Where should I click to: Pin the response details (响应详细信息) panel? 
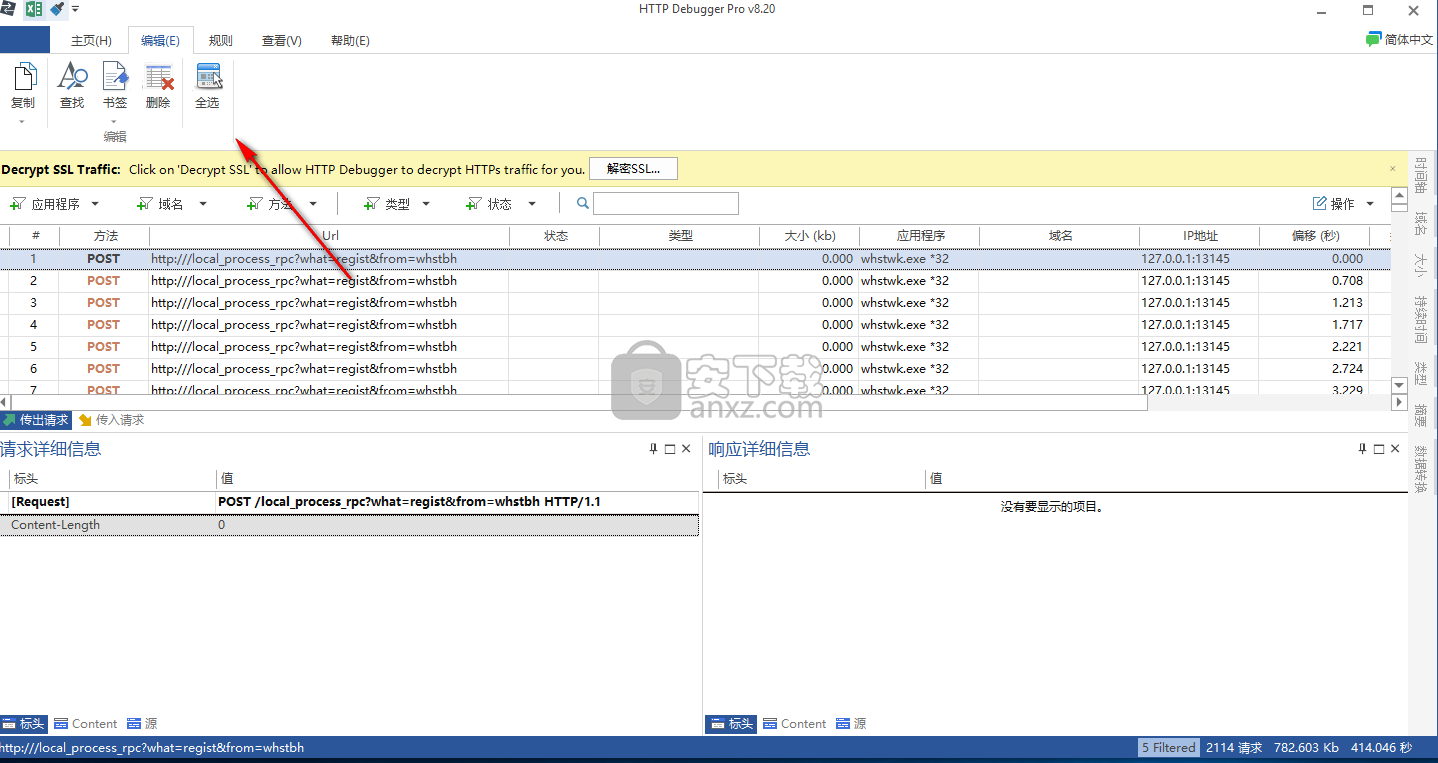(x=1363, y=449)
